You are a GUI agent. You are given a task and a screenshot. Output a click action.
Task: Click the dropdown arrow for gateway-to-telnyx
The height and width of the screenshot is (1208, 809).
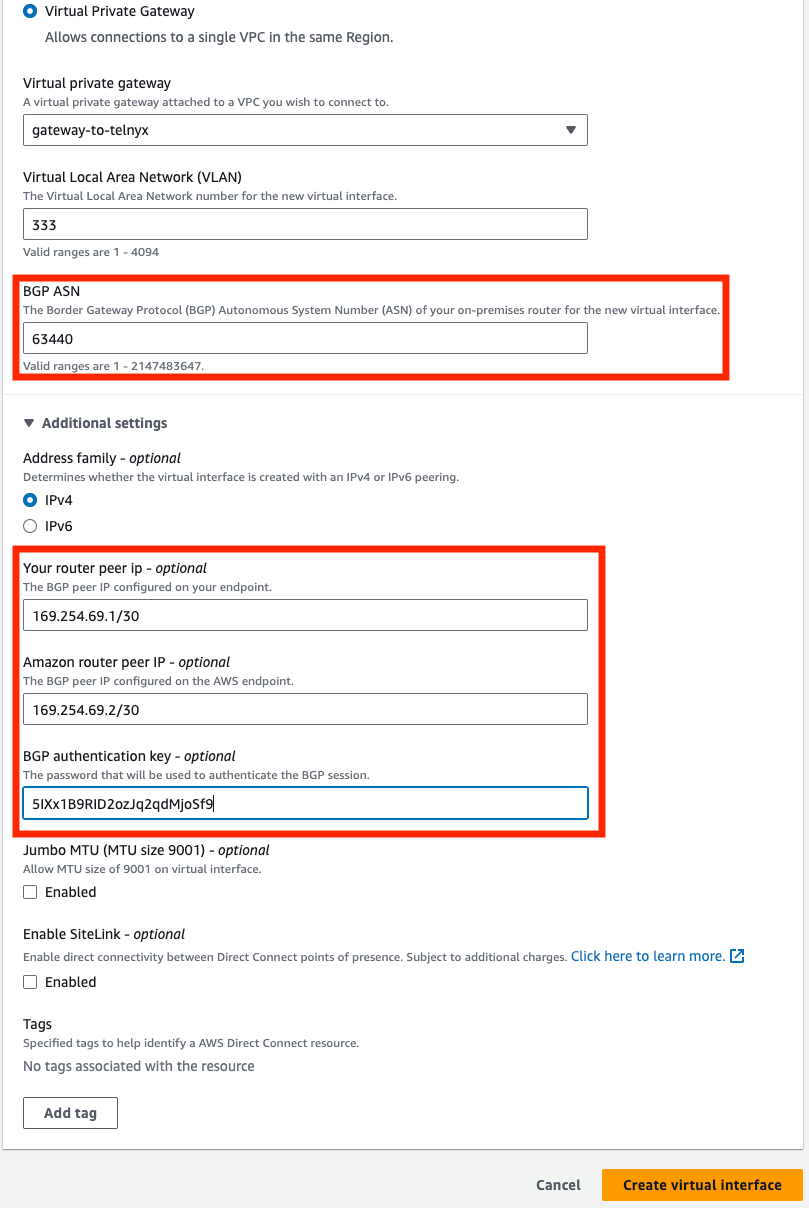point(571,130)
